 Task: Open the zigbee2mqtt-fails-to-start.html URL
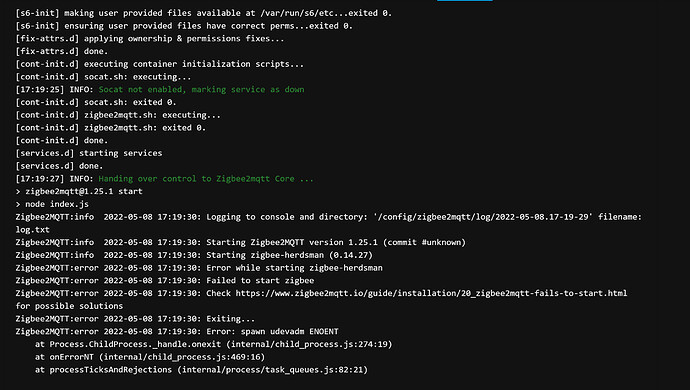coord(431,293)
